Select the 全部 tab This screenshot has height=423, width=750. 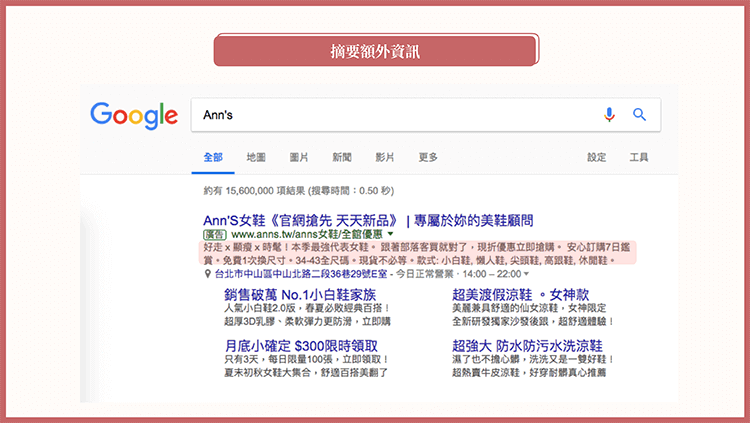[x=213, y=157]
